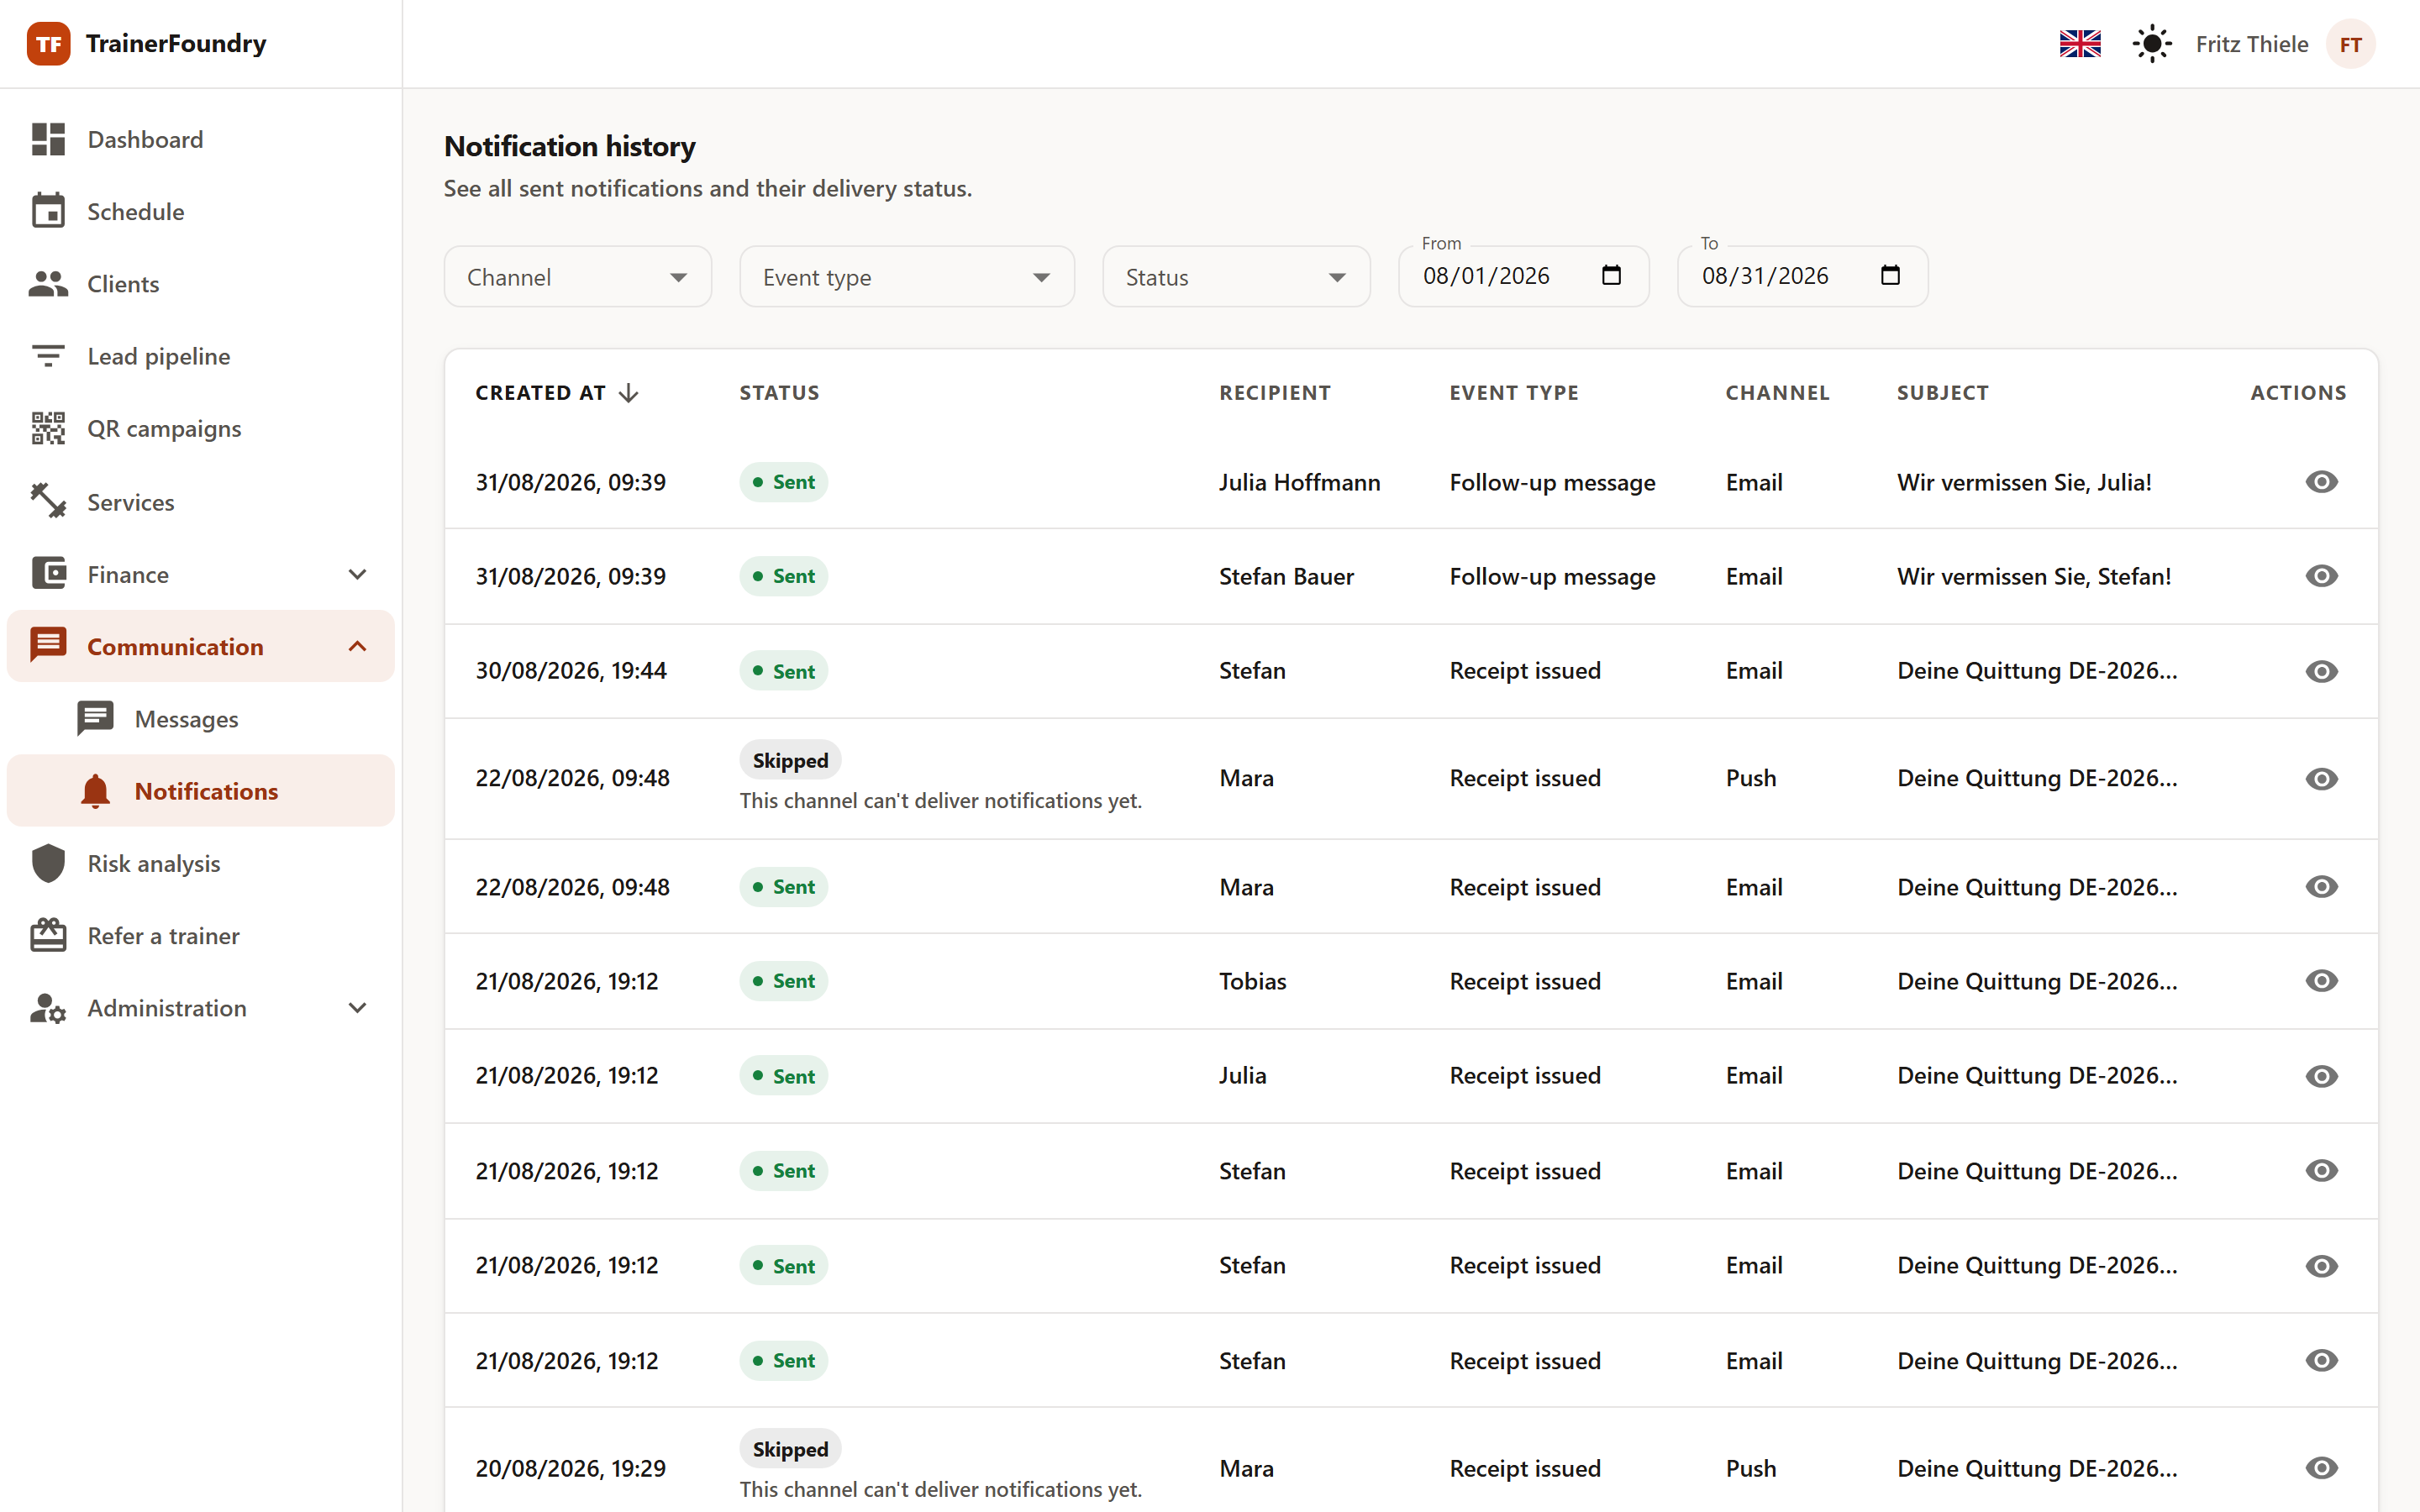This screenshot has width=2420, height=1512.
Task: Click the Messages speech bubble icon
Action: pyautogui.click(x=96, y=719)
